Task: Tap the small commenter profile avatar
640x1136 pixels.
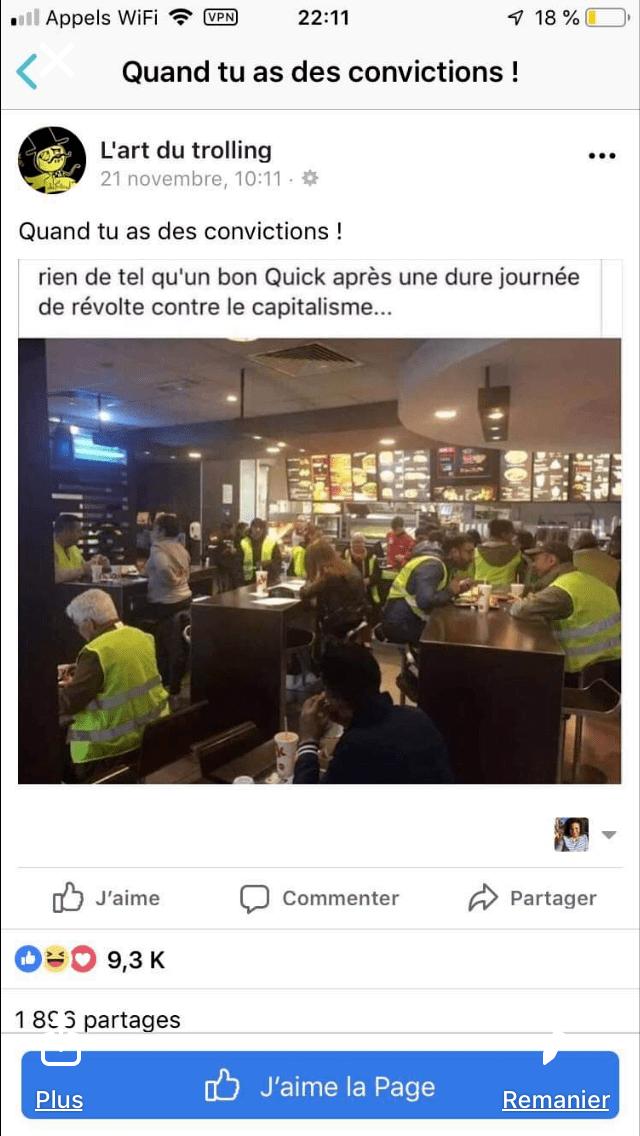Action: 571,835
